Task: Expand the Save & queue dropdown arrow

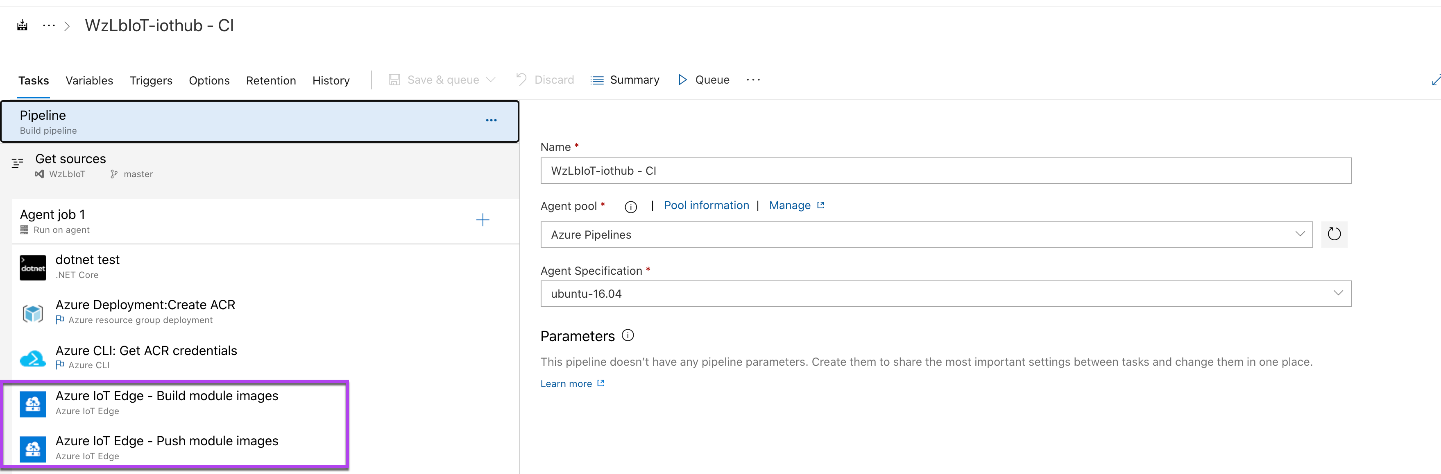Action: pyautogui.click(x=491, y=80)
